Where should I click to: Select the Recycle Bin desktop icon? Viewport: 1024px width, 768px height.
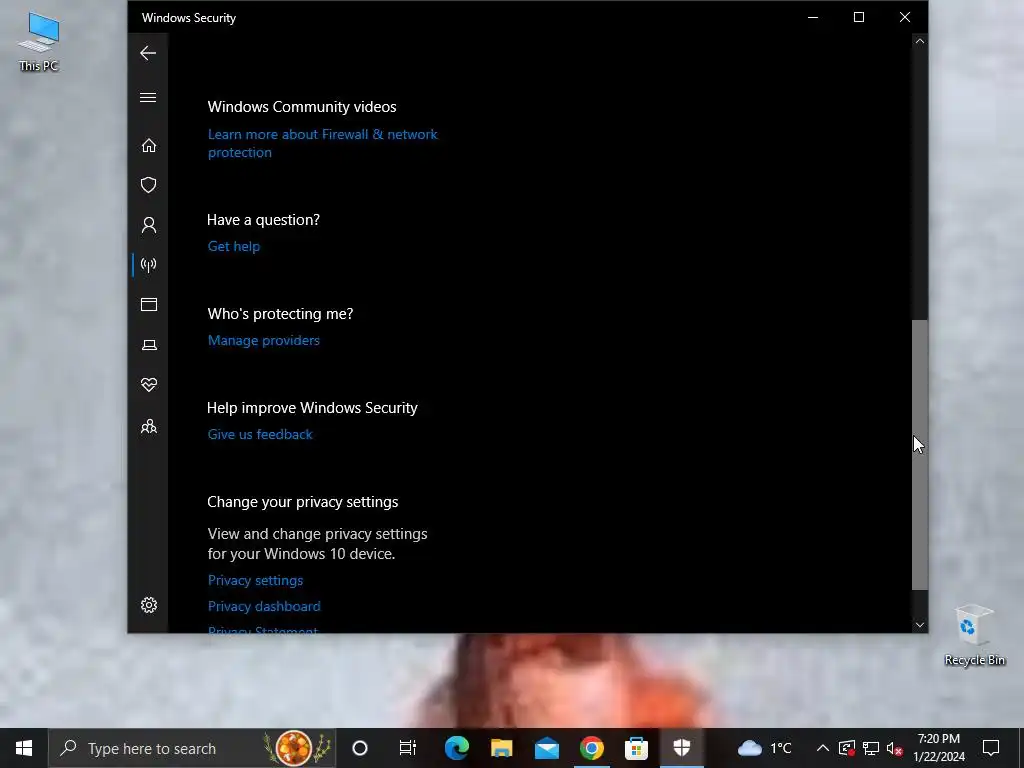pyautogui.click(x=974, y=635)
